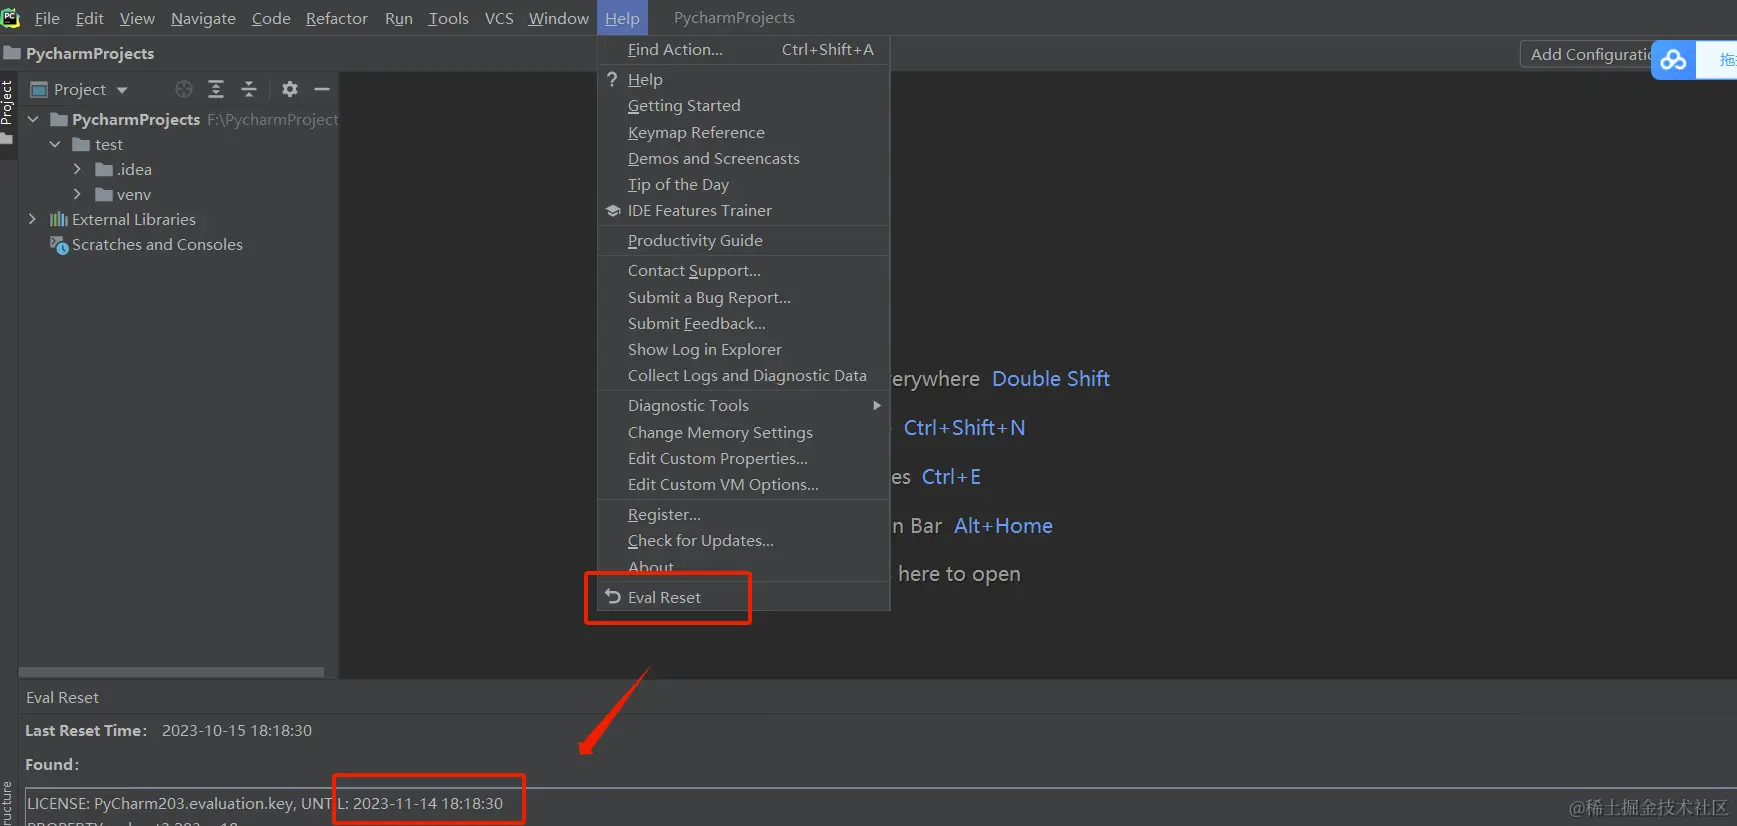Image resolution: width=1737 pixels, height=826 pixels.
Task: Select Show Log in Explorer
Action: tap(743, 349)
